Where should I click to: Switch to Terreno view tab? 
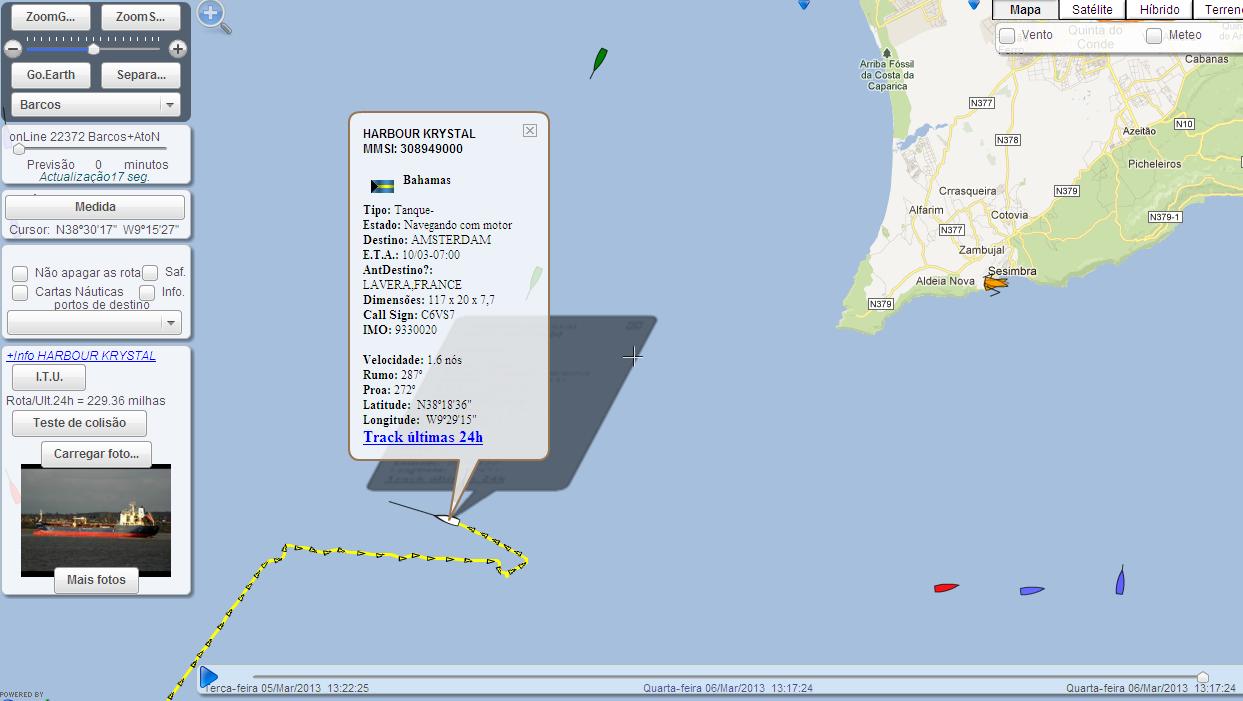(x=1220, y=10)
